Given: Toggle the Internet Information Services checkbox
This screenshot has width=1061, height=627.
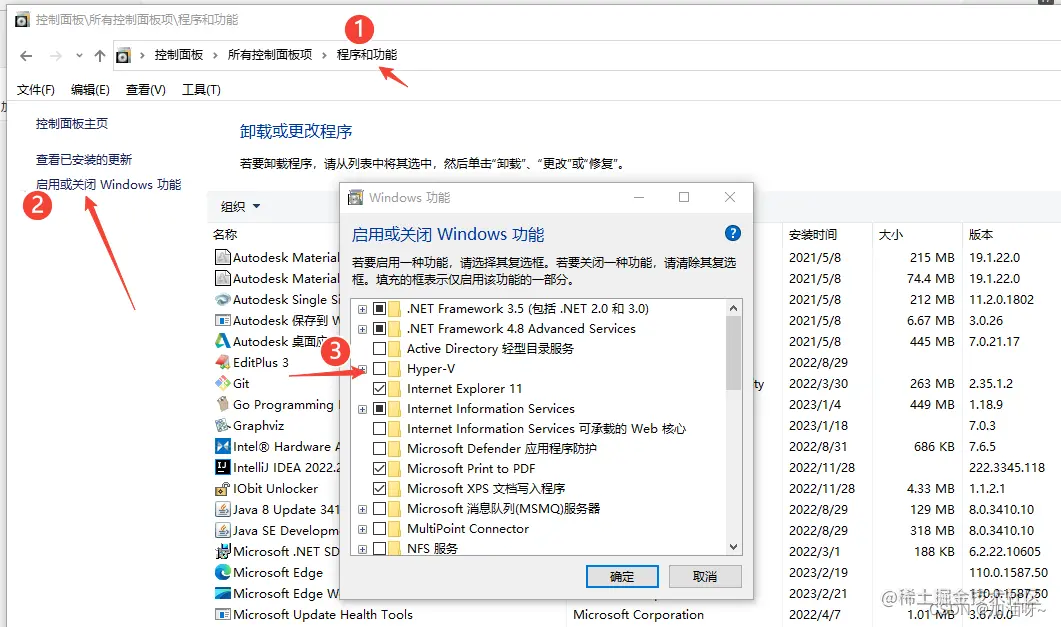Looking at the screenshot, I should (x=380, y=409).
